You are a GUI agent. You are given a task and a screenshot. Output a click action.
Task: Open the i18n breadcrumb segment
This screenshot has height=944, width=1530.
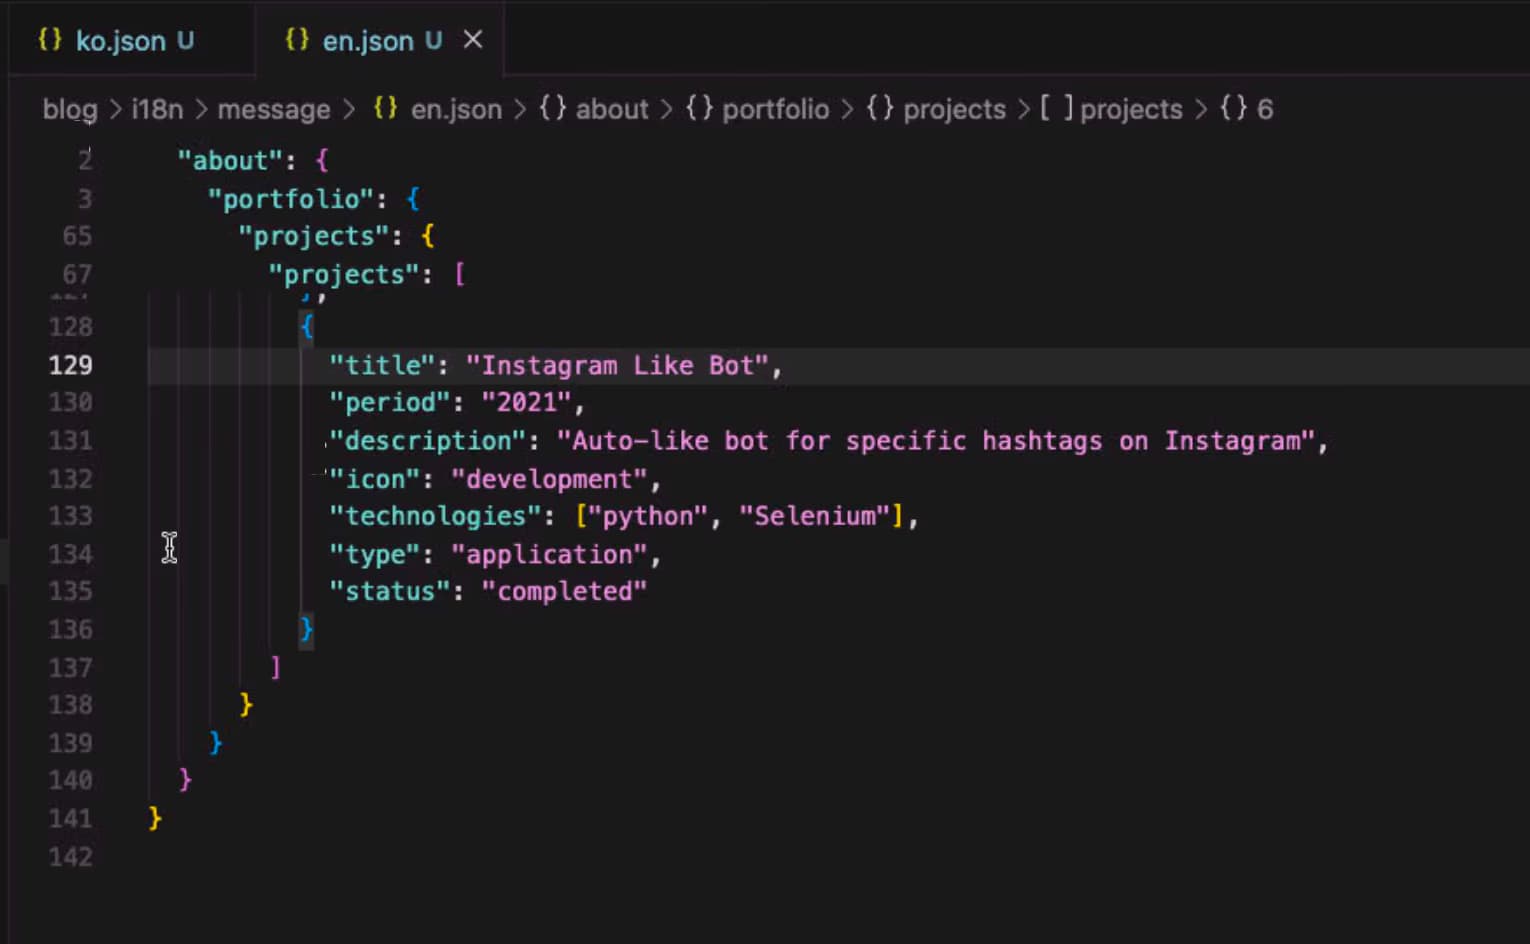pos(157,109)
